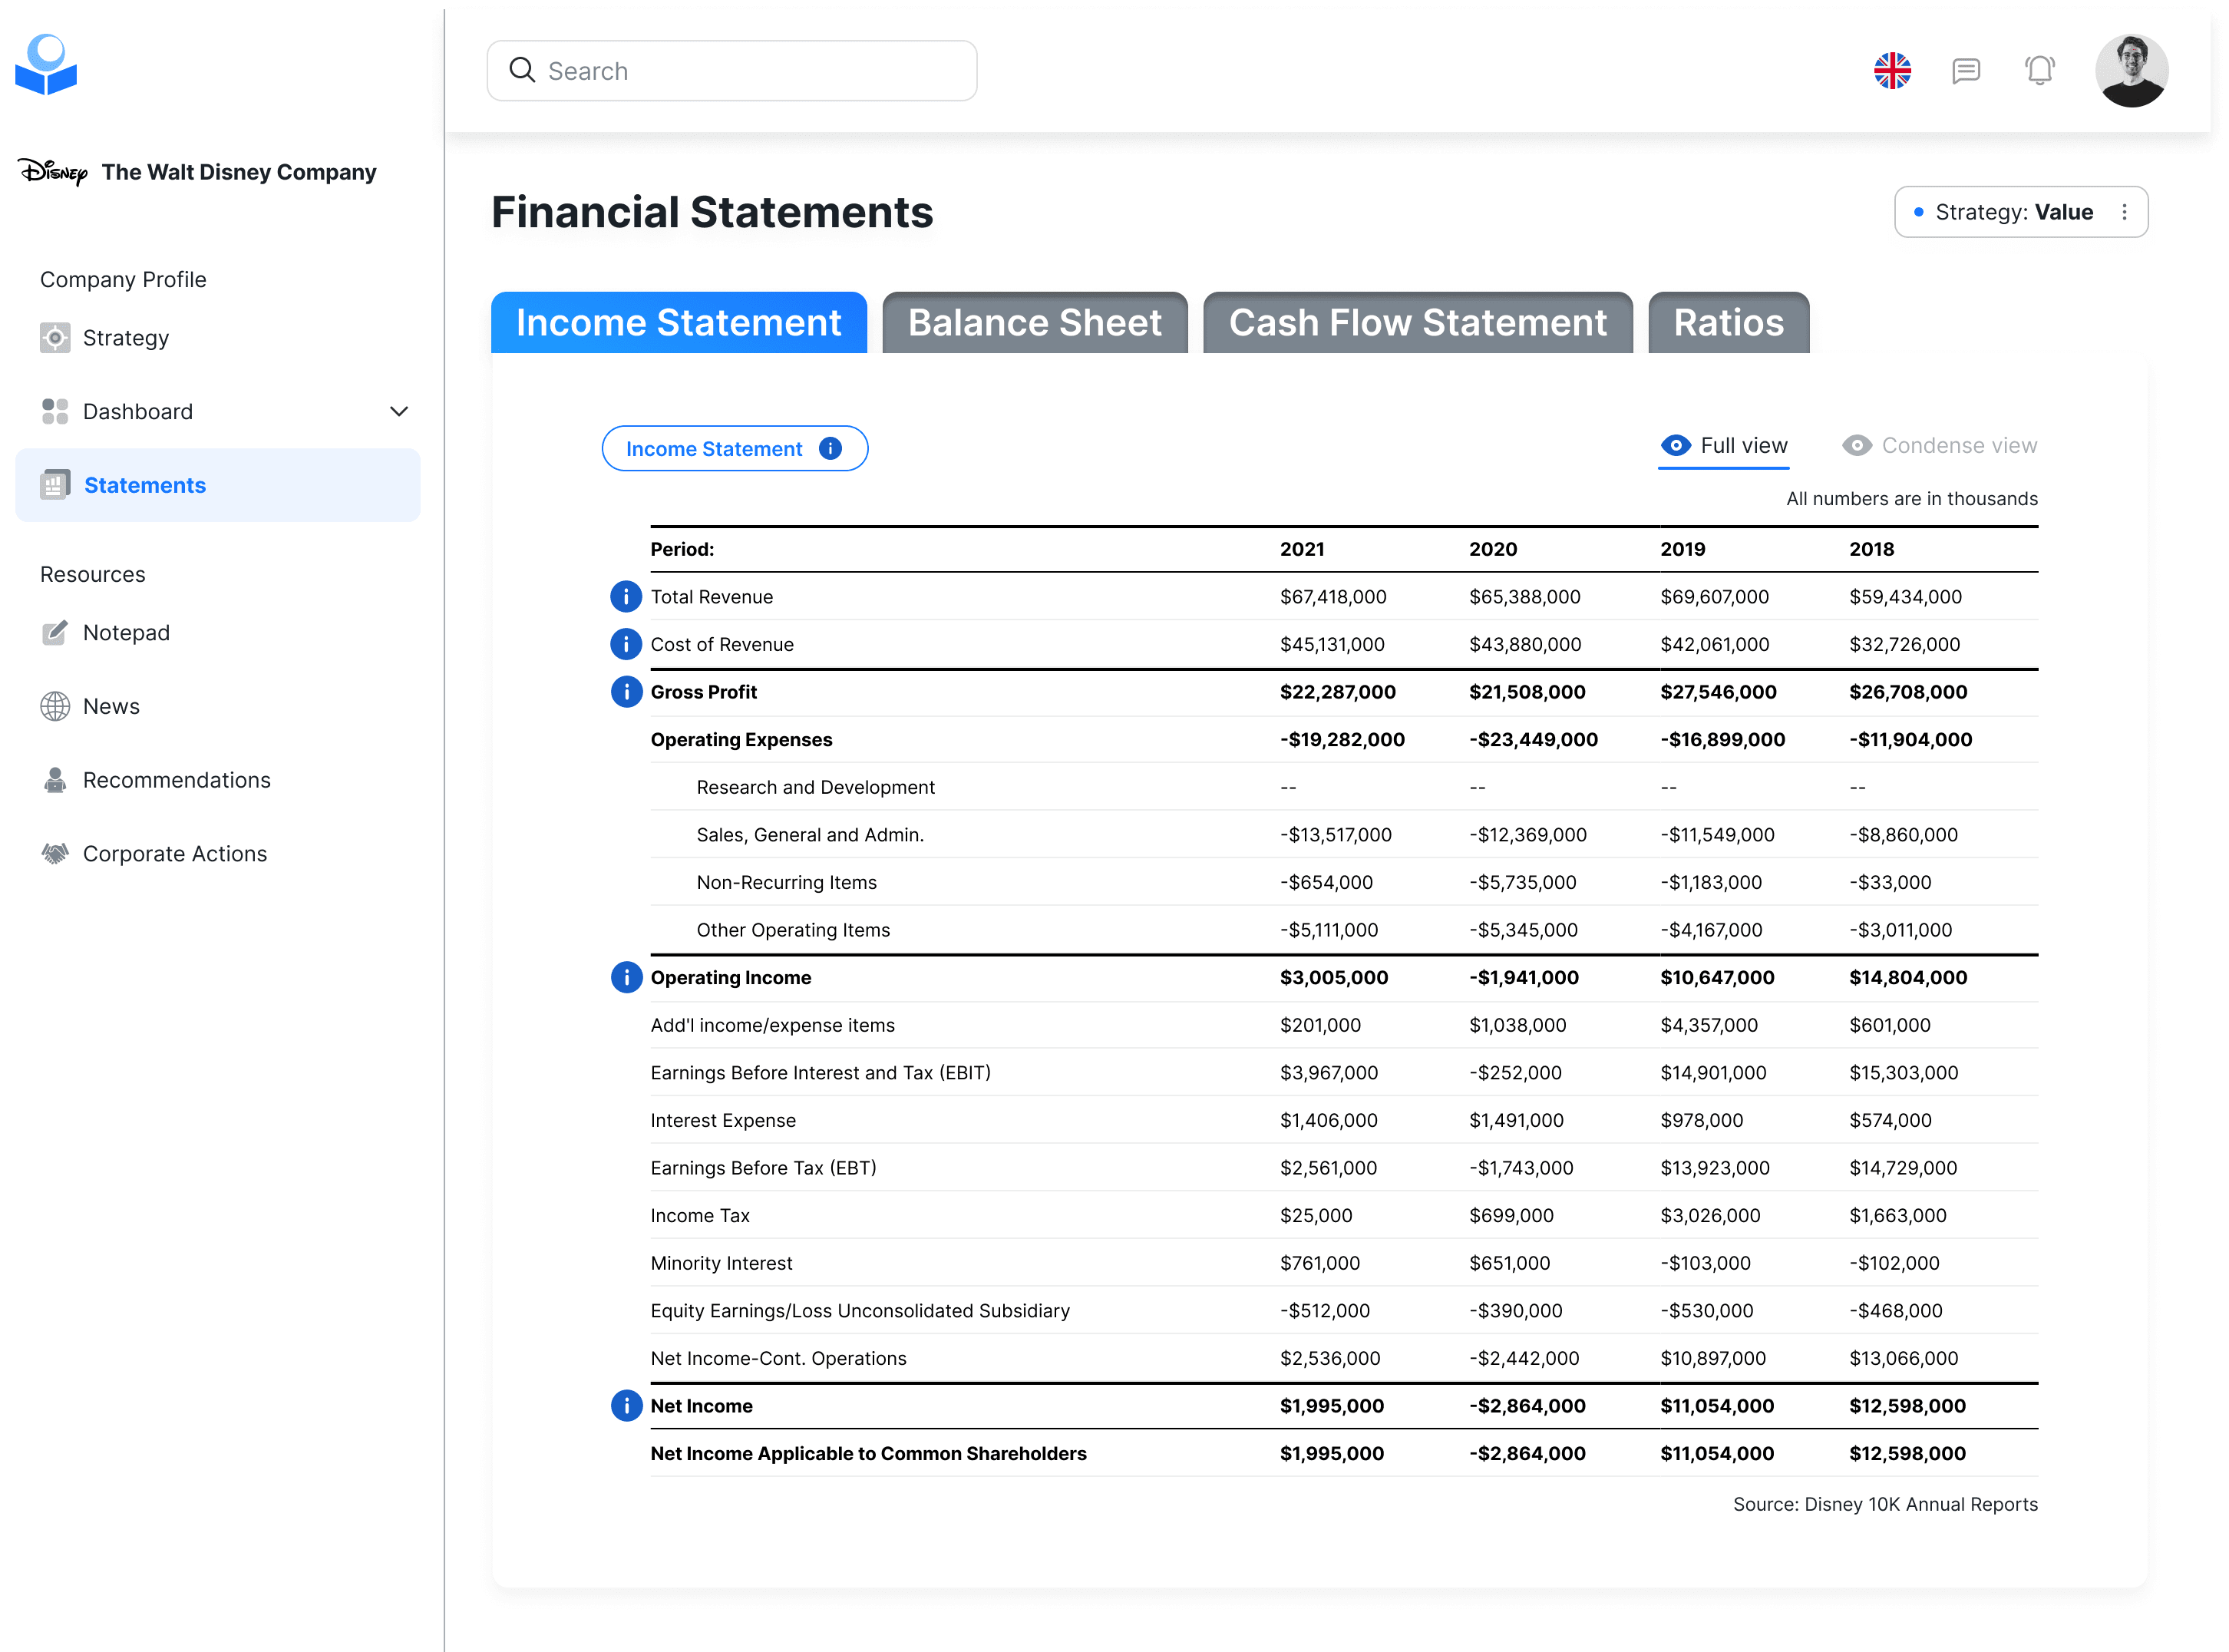
Task: Switch to Full view
Action: [x=1724, y=446]
